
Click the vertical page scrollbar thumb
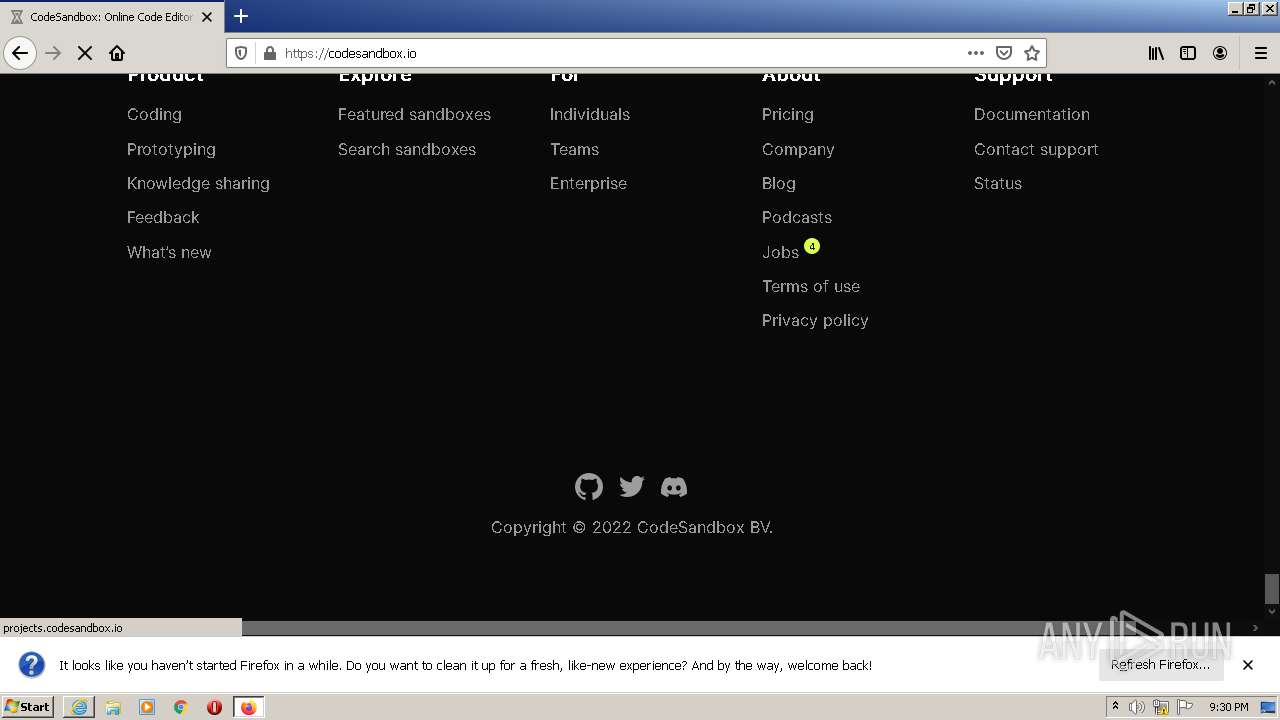pyautogui.click(x=1271, y=589)
